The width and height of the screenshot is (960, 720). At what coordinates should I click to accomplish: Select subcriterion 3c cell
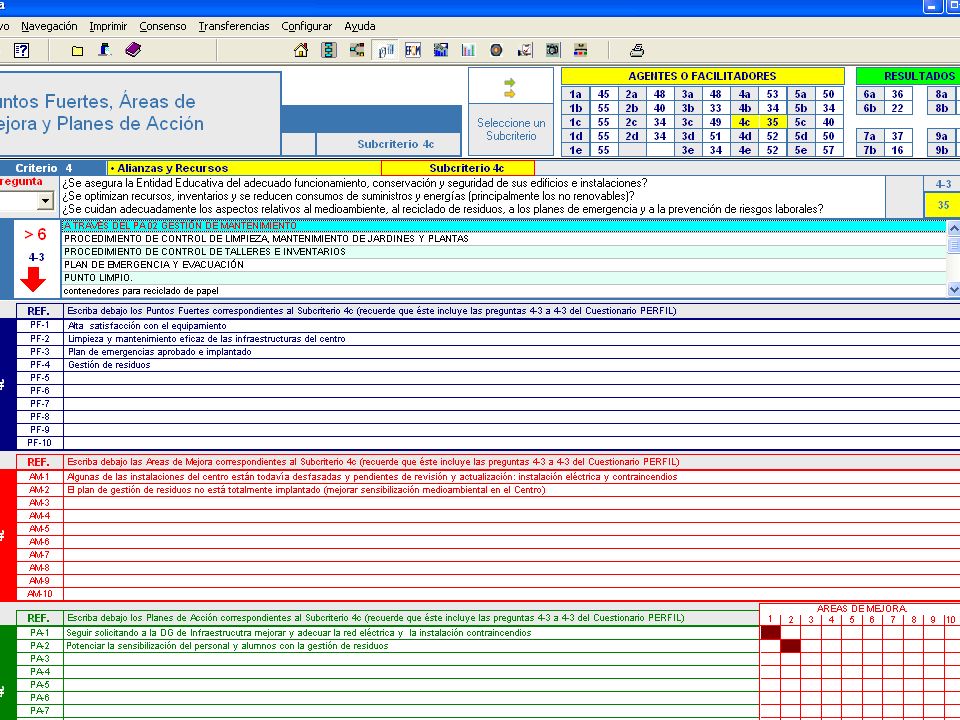[688, 122]
